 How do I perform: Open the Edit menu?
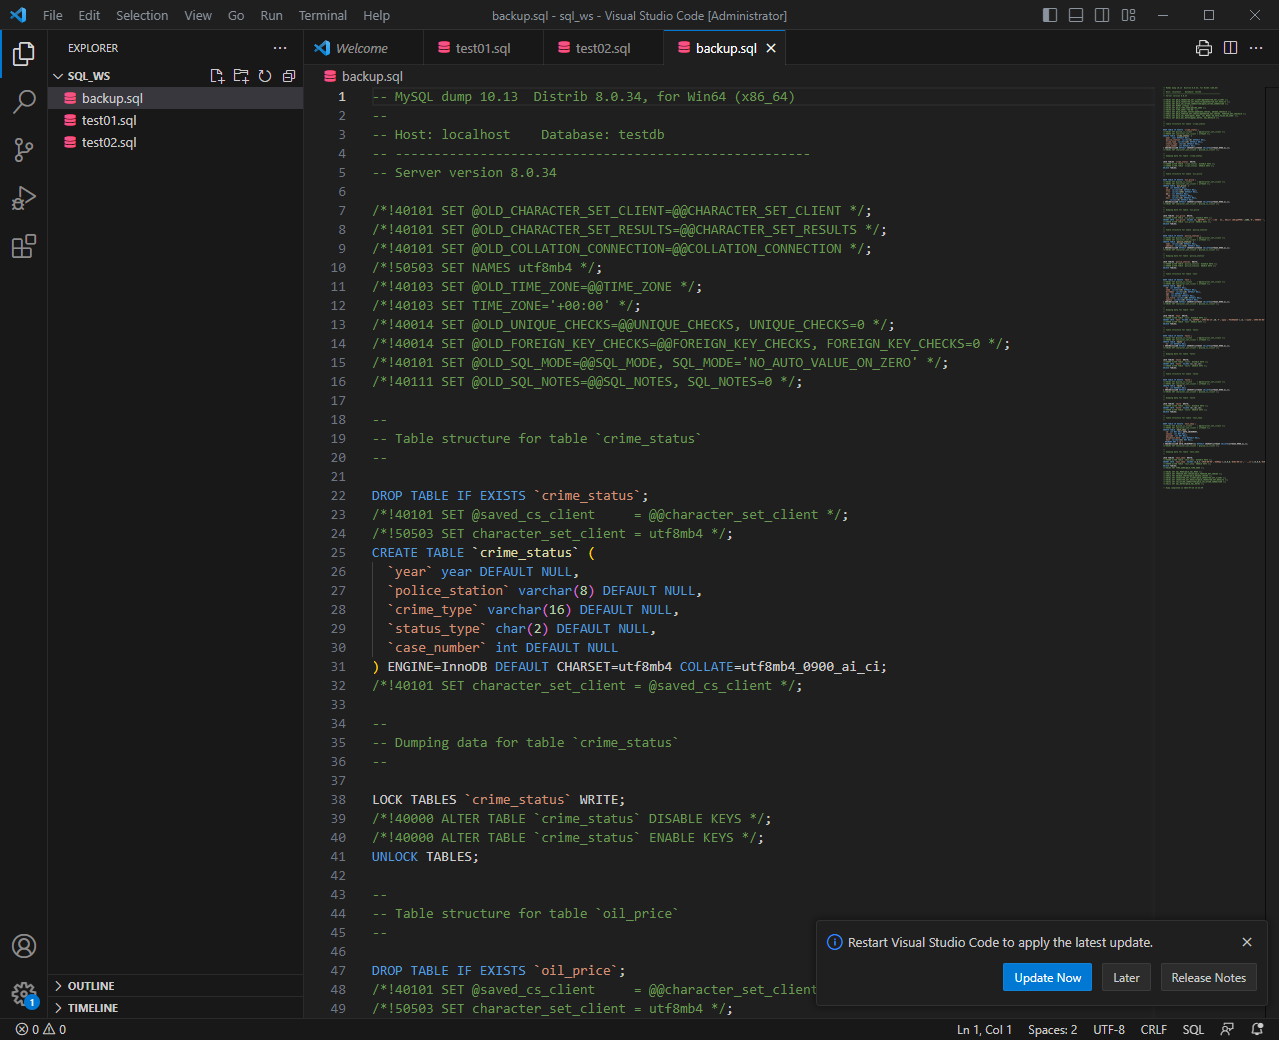coord(89,15)
